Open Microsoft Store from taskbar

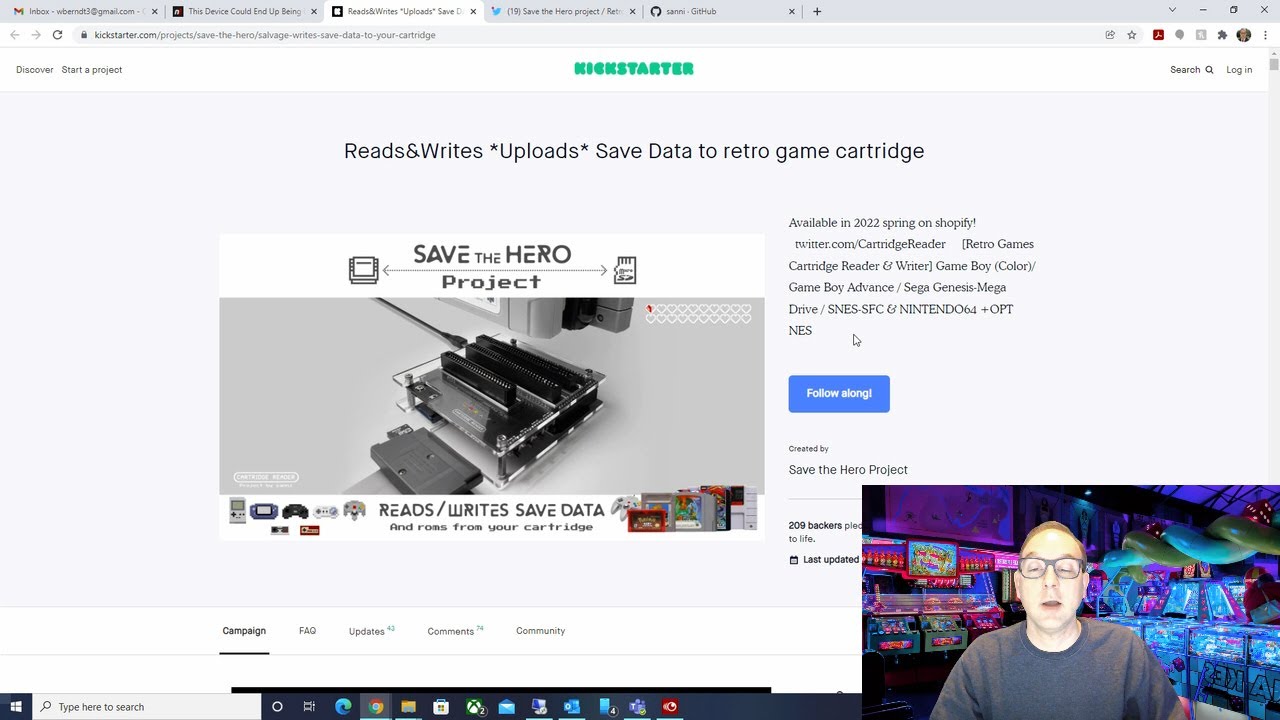pyautogui.click(x=441, y=707)
